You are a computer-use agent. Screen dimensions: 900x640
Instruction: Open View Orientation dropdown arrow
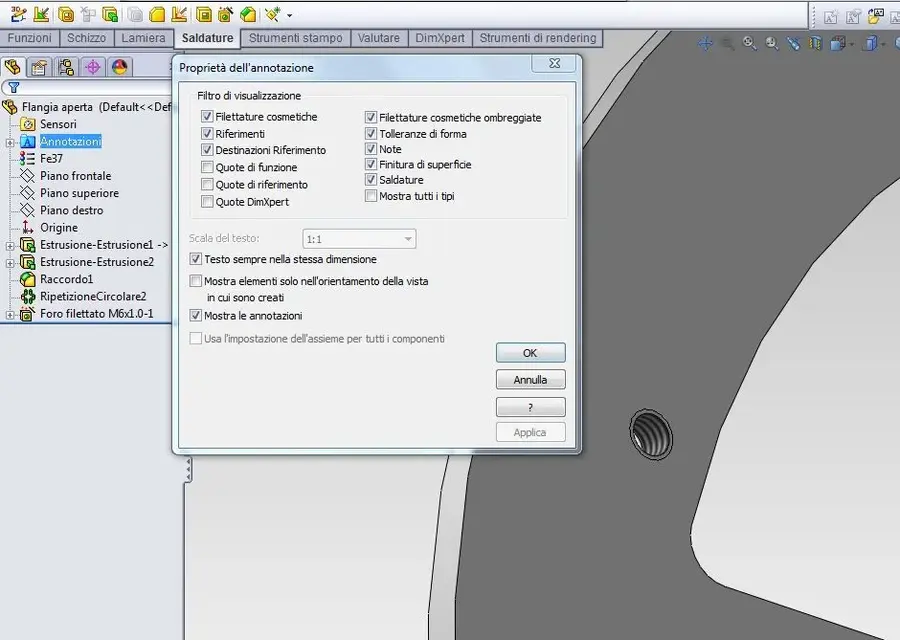[x=851, y=44]
